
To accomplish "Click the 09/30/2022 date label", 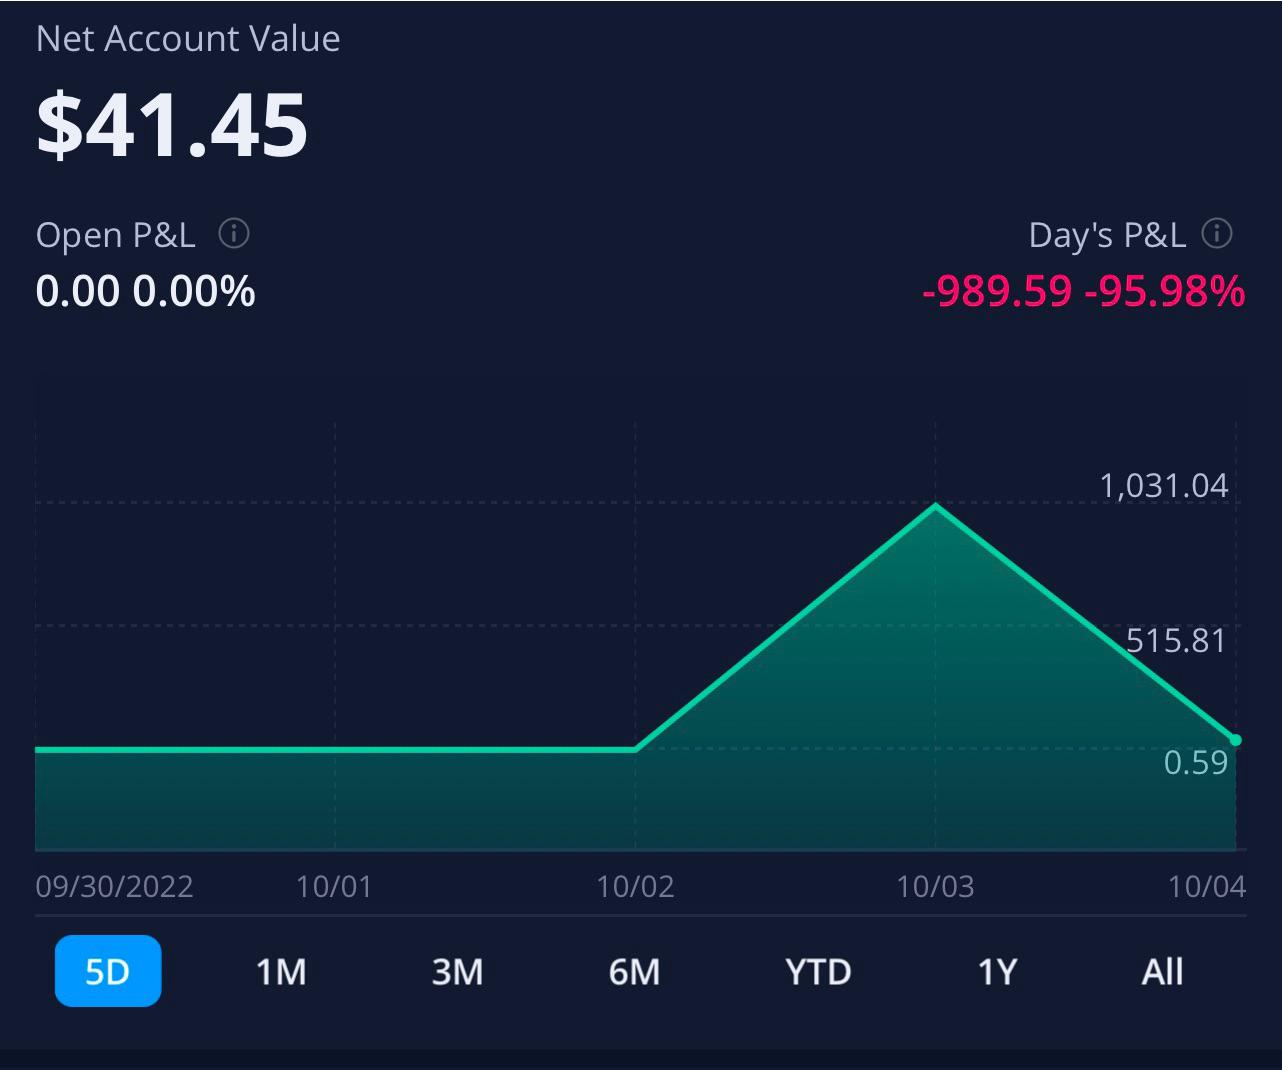I will (114, 887).
